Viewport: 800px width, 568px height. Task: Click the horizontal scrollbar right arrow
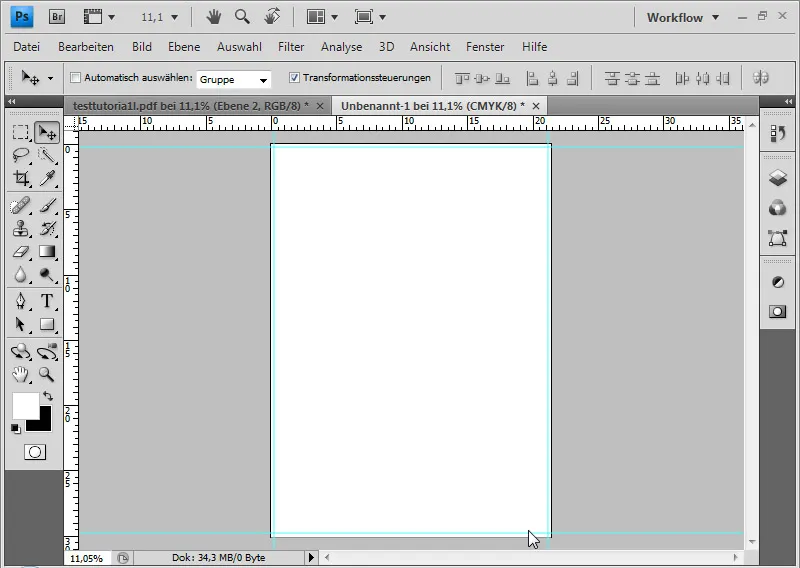pos(735,557)
